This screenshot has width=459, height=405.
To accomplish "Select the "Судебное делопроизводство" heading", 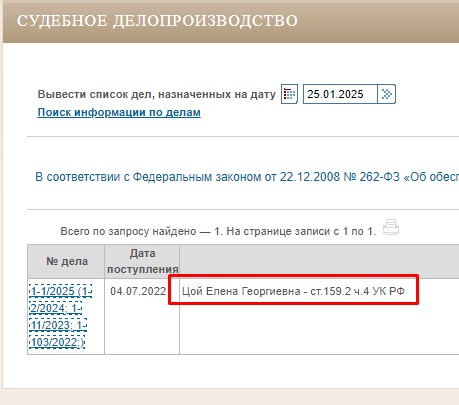I will 157,20.
